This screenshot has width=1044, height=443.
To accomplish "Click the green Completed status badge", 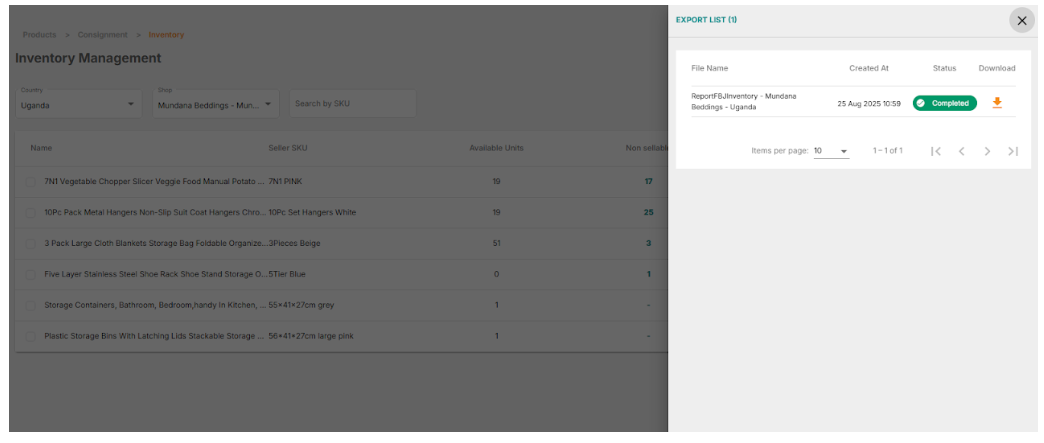I will pos(944,103).
